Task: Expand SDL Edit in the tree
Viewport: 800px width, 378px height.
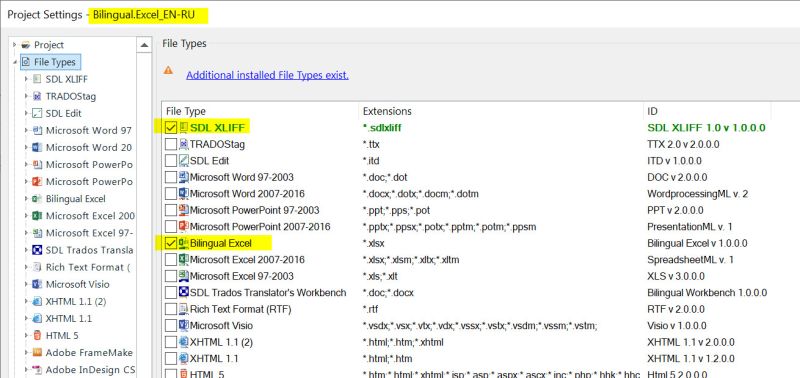Action: coord(26,113)
